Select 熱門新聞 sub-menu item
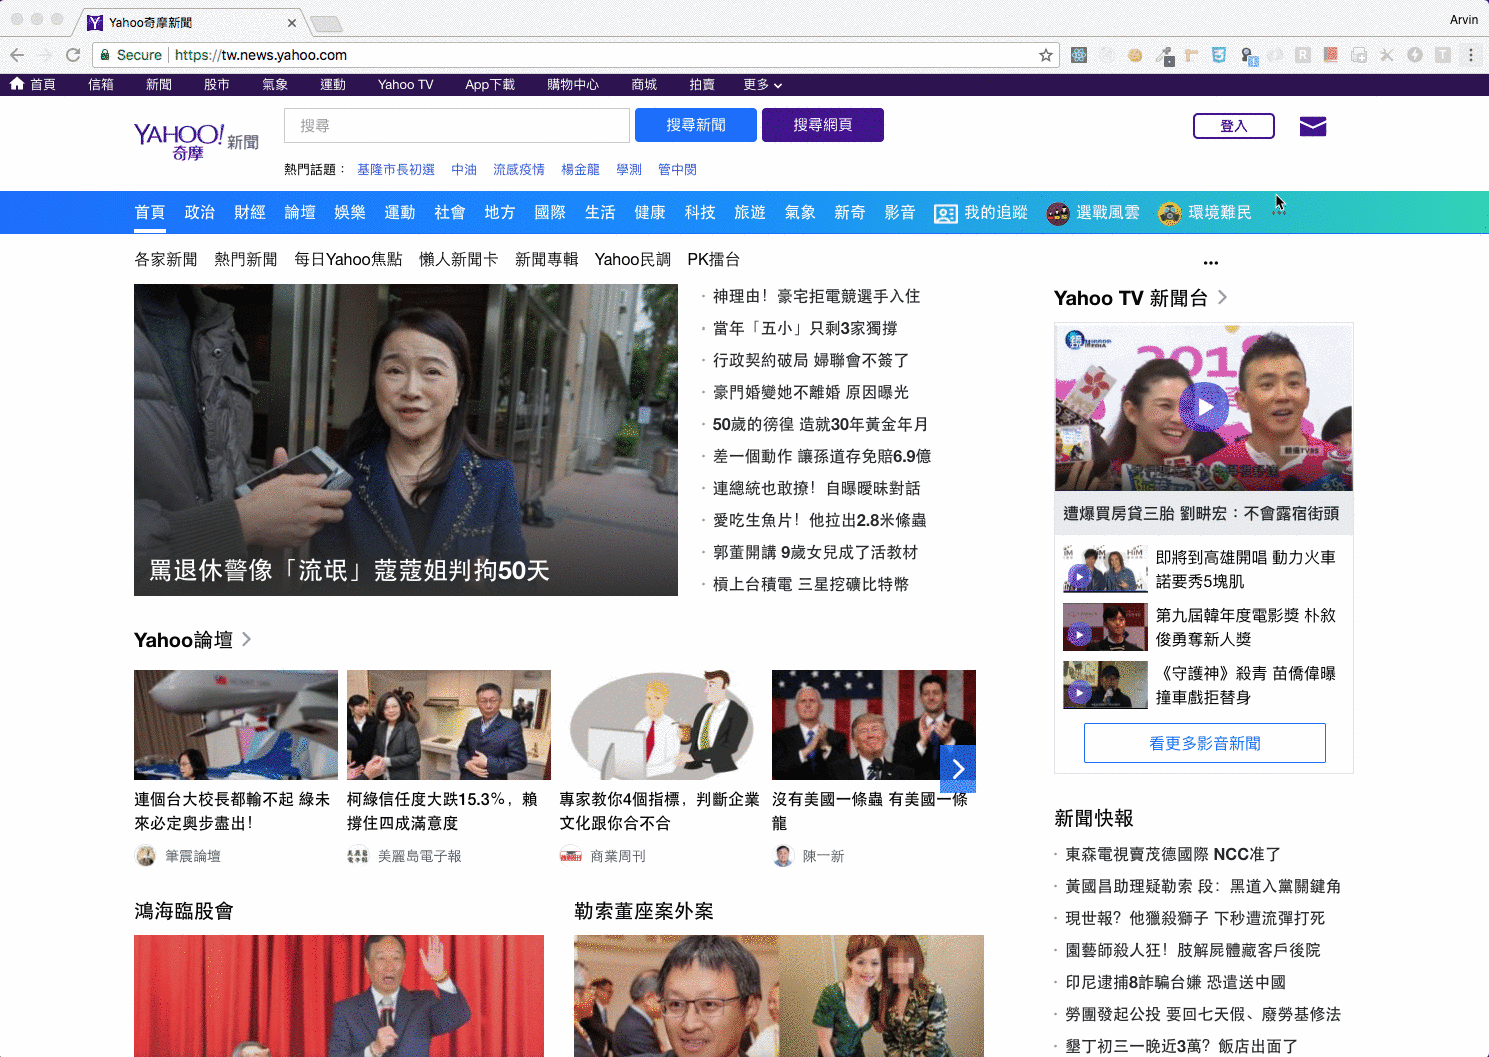 [x=246, y=259]
